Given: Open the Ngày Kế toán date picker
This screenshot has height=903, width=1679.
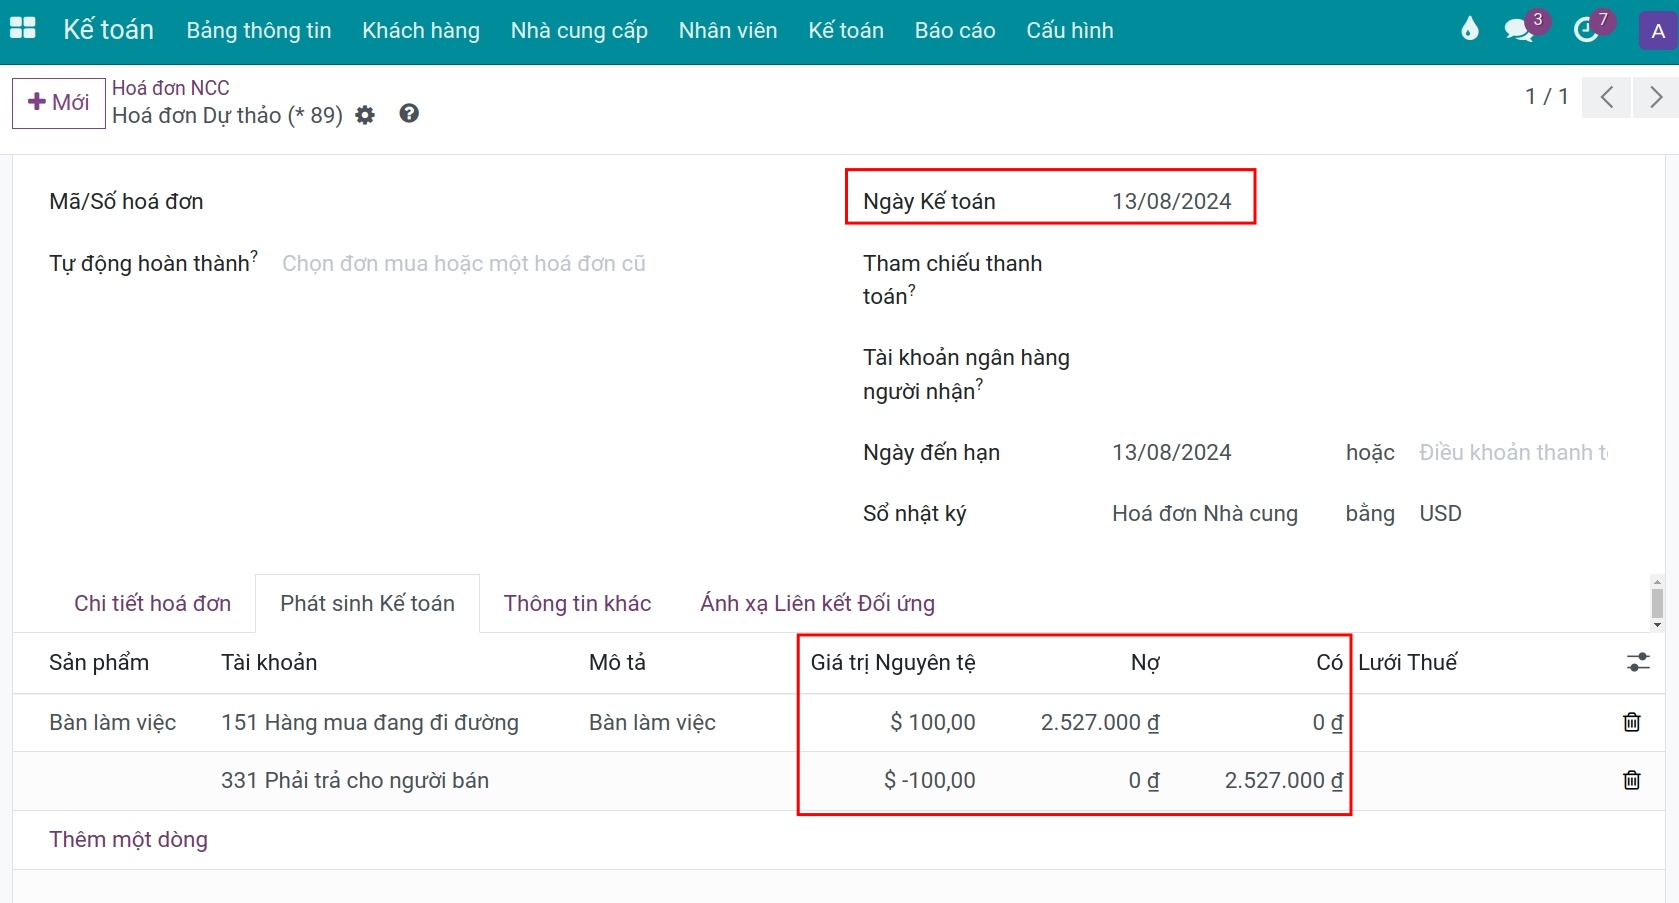Looking at the screenshot, I should [1171, 200].
